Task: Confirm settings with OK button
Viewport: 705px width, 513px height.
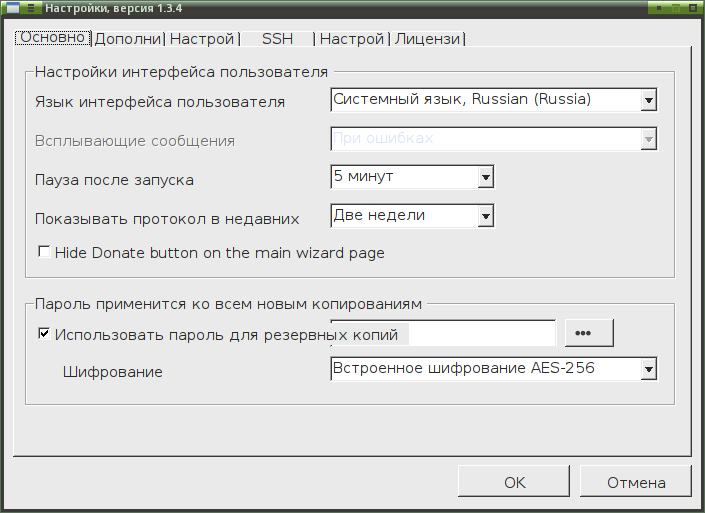Action: 514,482
